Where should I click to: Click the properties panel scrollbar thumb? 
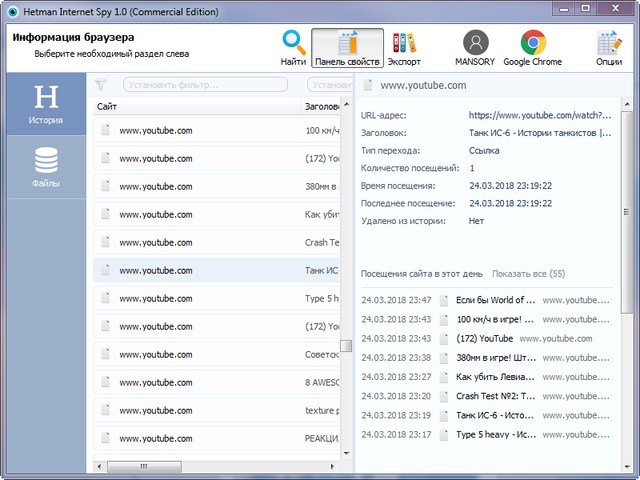627,212
